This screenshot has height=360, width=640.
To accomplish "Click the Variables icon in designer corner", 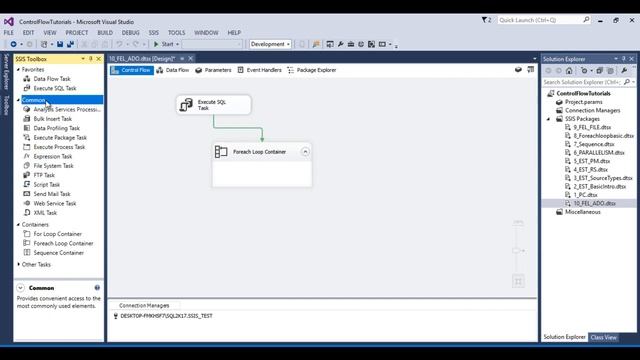I will coord(518,70).
